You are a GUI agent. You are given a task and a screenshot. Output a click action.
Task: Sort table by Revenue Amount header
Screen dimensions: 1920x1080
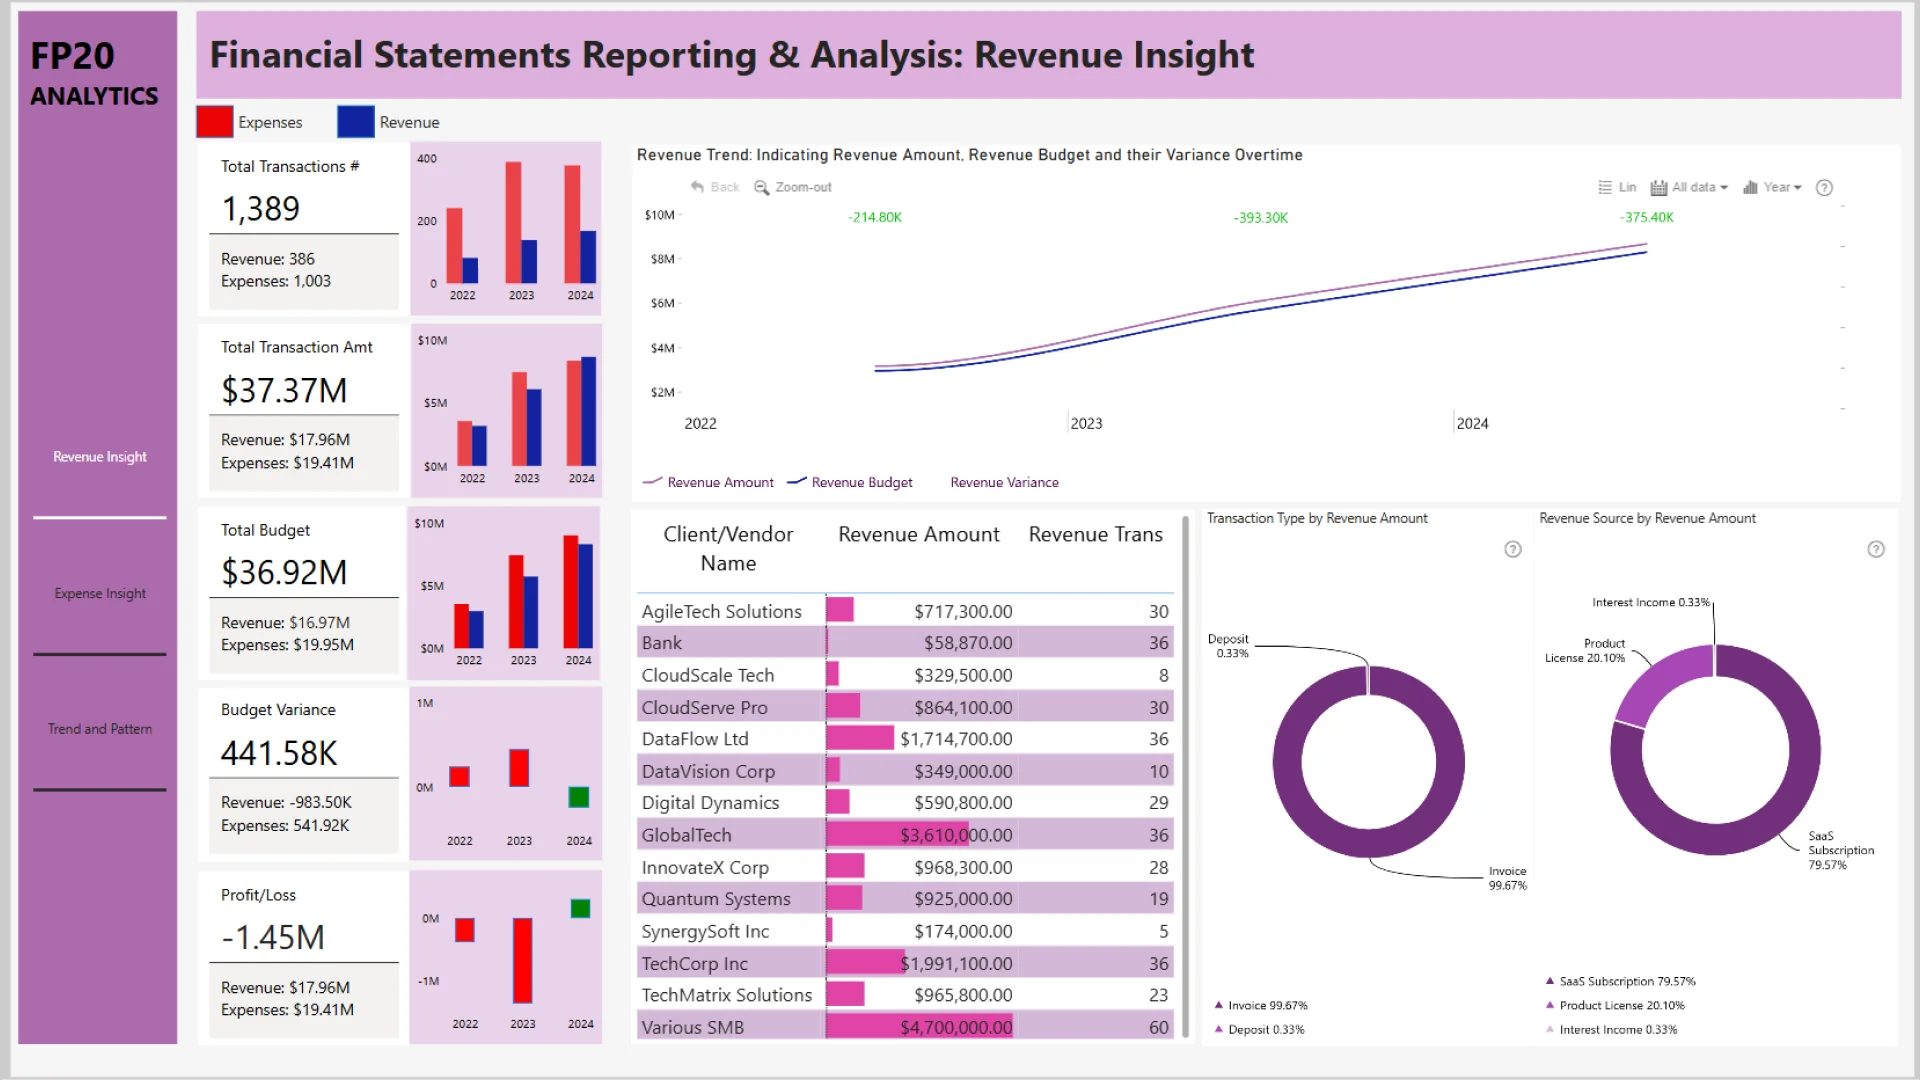click(x=918, y=535)
